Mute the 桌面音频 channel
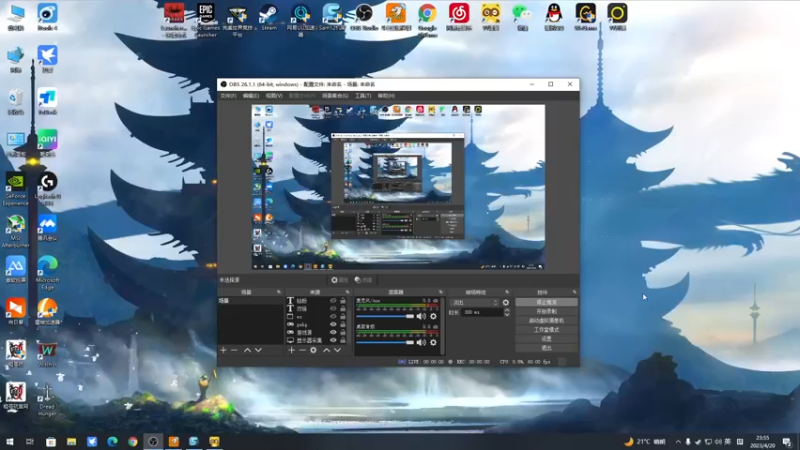 (x=421, y=342)
